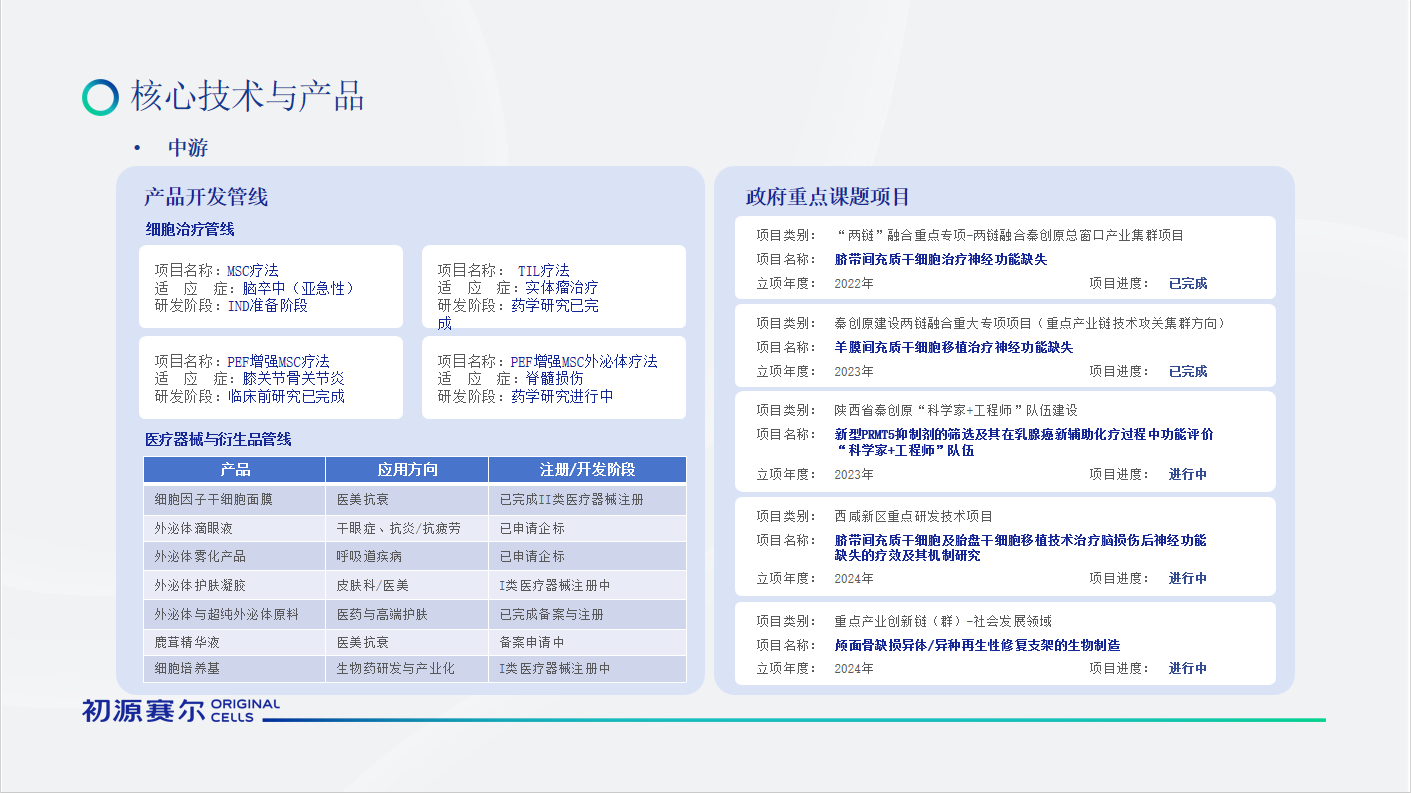This screenshot has height=793, width=1411.
Task: Open the 颅面骨缺损异体/异种再生性修复支架 project name
Action: click(977, 645)
